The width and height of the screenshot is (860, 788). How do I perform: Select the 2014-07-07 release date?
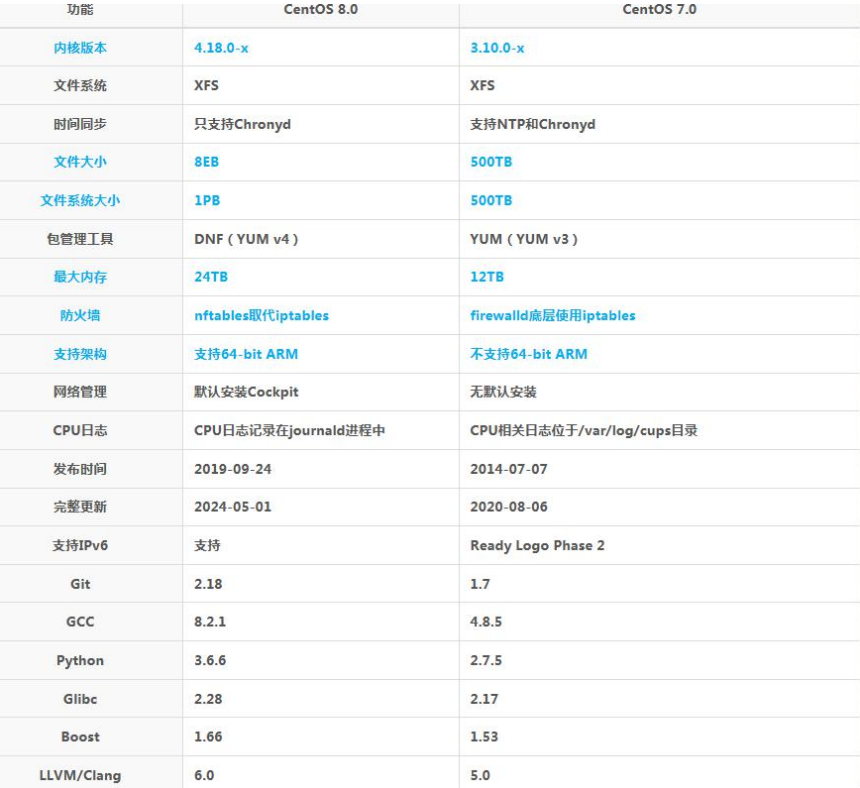pyautogui.click(x=508, y=469)
